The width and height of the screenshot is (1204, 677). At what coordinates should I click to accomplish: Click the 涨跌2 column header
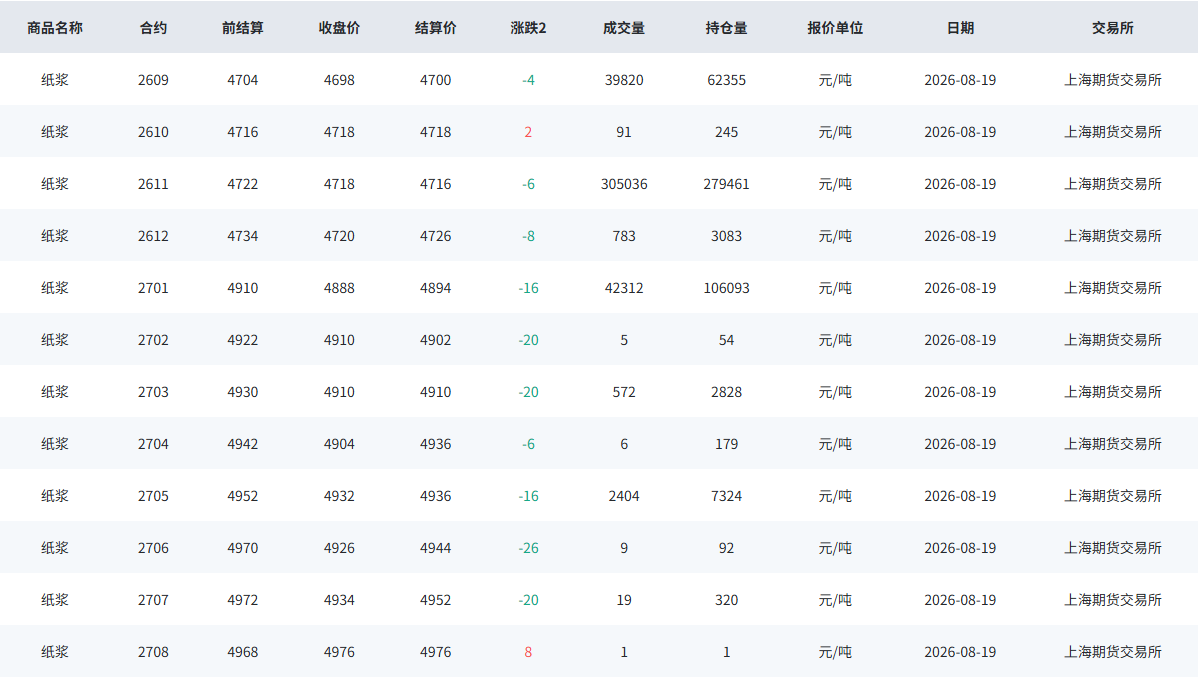(528, 28)
